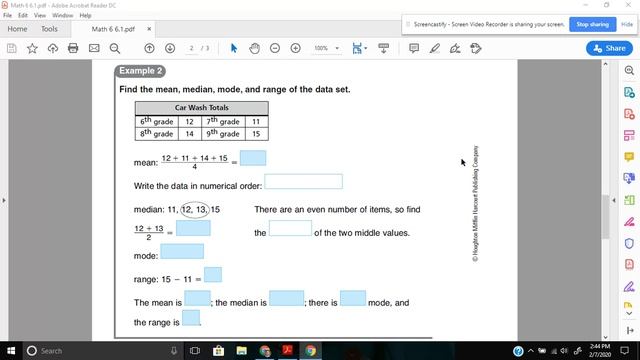Screen dimensions: 640x360
Task: Zoom in with plus button
Action: coord(296,48)
